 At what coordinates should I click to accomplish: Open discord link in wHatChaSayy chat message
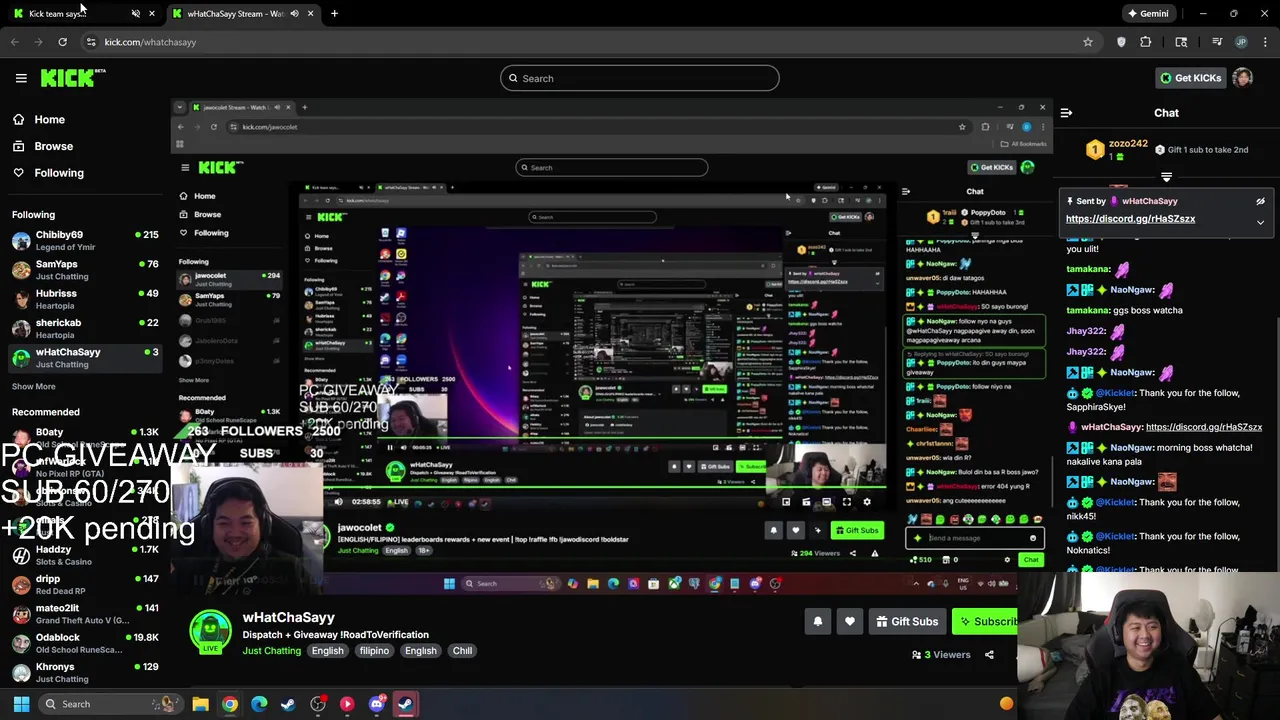pyautogui.click(x=1204, y=427)
